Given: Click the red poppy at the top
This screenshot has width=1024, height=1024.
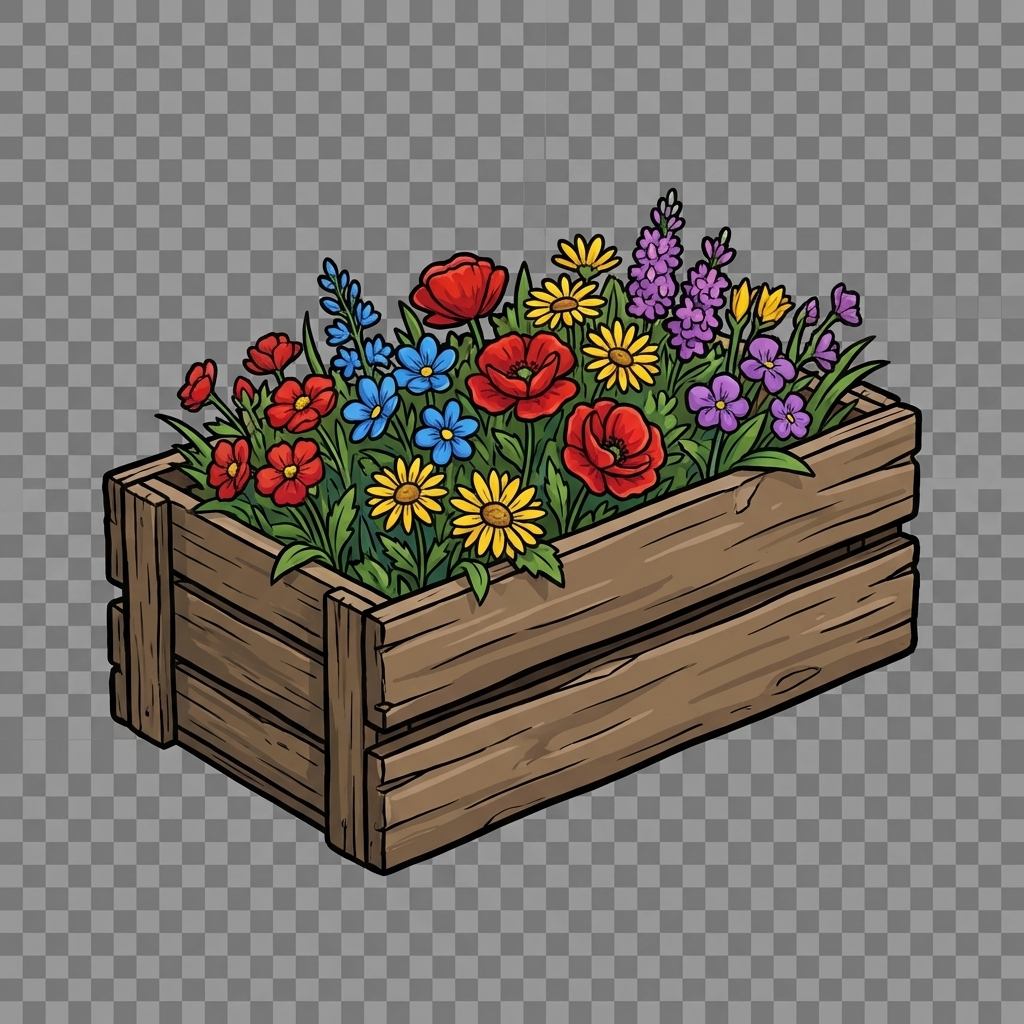Looking at the screenshot, I should coord(459,289).
